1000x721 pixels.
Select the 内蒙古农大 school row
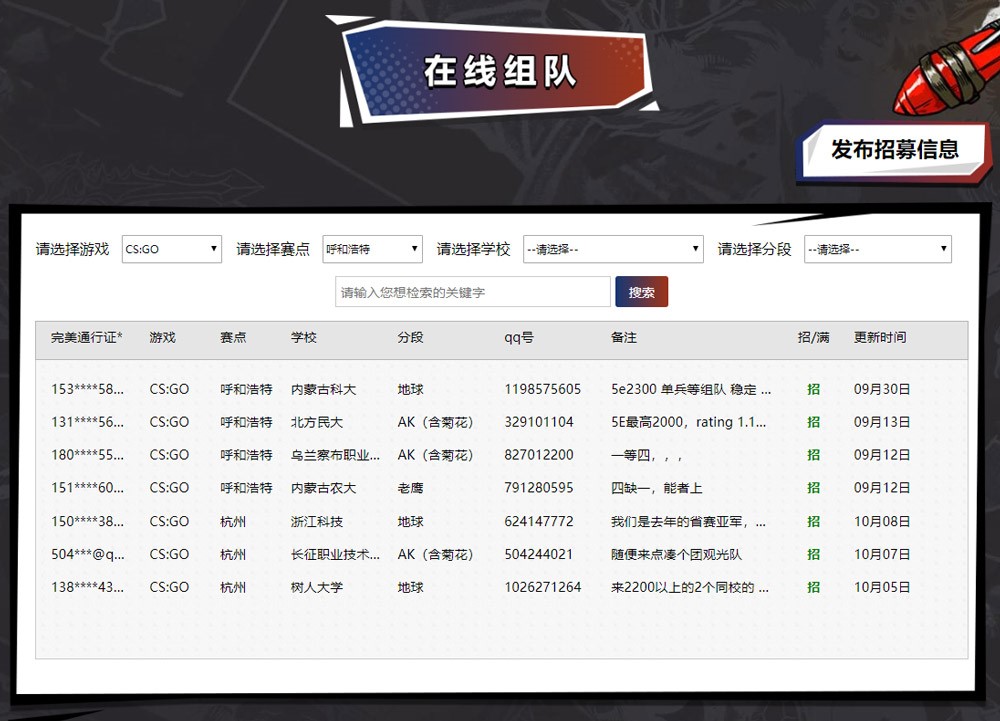323,488
